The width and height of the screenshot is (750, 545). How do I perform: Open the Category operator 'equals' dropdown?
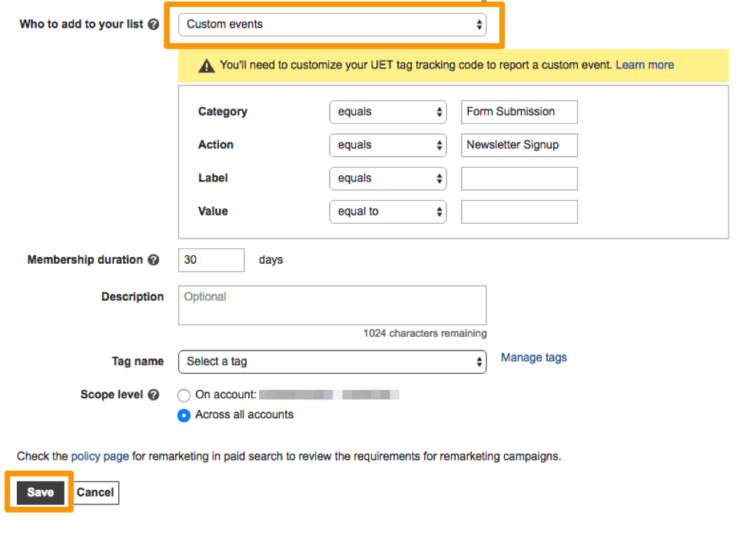pyautogui.click(x=388, y=112)
